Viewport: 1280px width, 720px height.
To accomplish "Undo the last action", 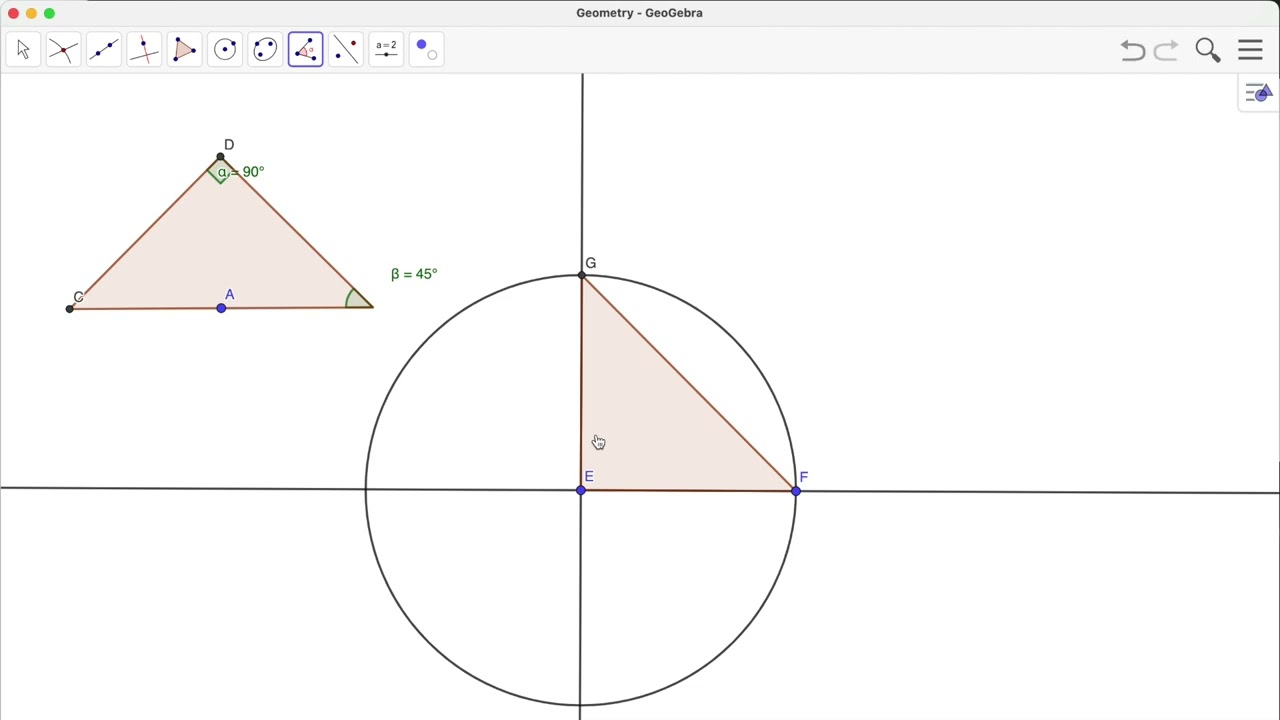I will [1132, 51].
